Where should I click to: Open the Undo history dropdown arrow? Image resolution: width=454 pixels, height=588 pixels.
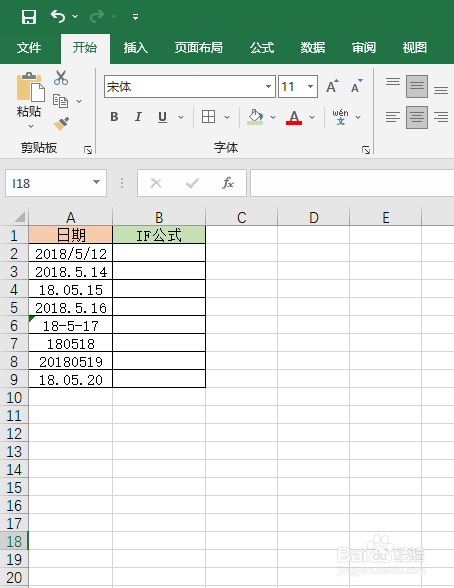(x=75, y=16)
